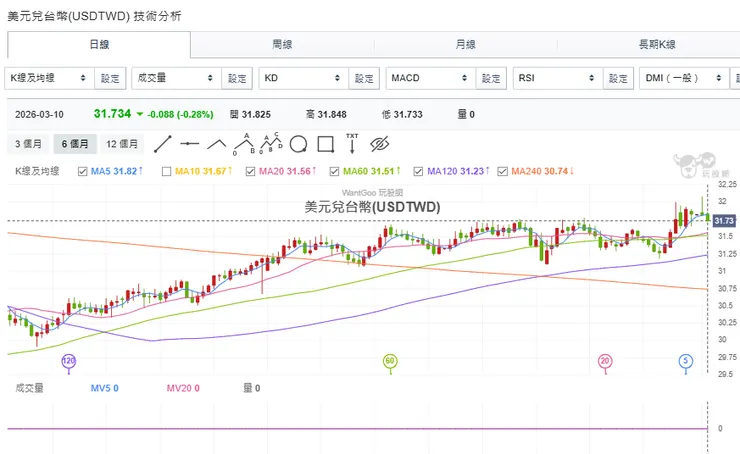Screen dimensions: 740x454
Task: Choose the 0-A-B wave pattern tool
Action: (x=241, y=143)
